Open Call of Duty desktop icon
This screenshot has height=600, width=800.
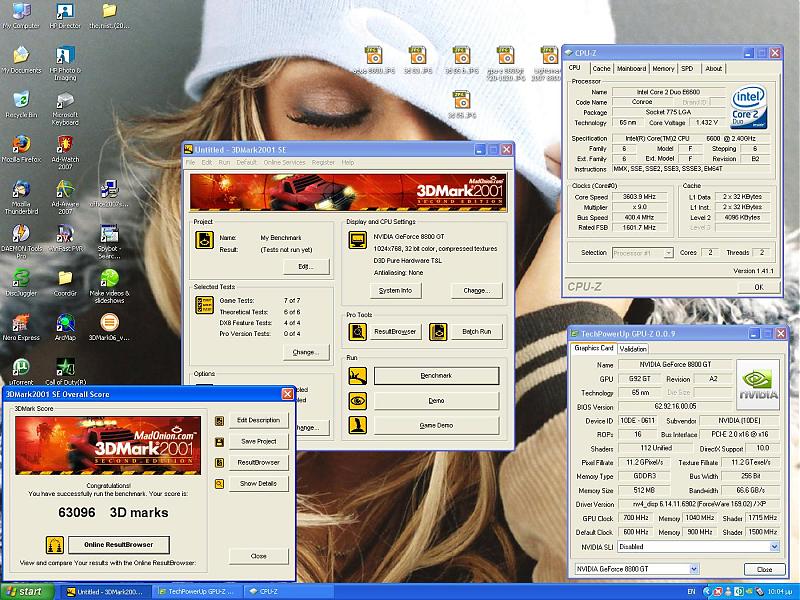tap(65, 371)
